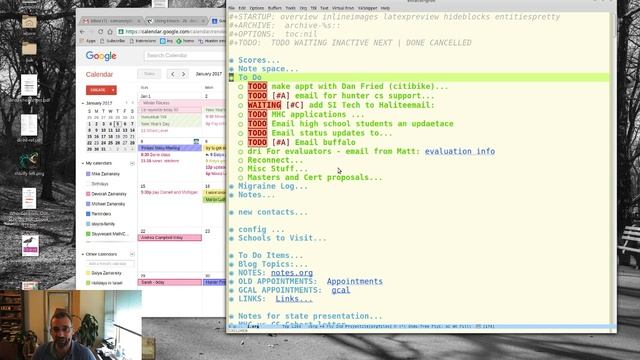Open the bird image file on desktop
This screenshot has width=640, height=360.
(30, 246)
